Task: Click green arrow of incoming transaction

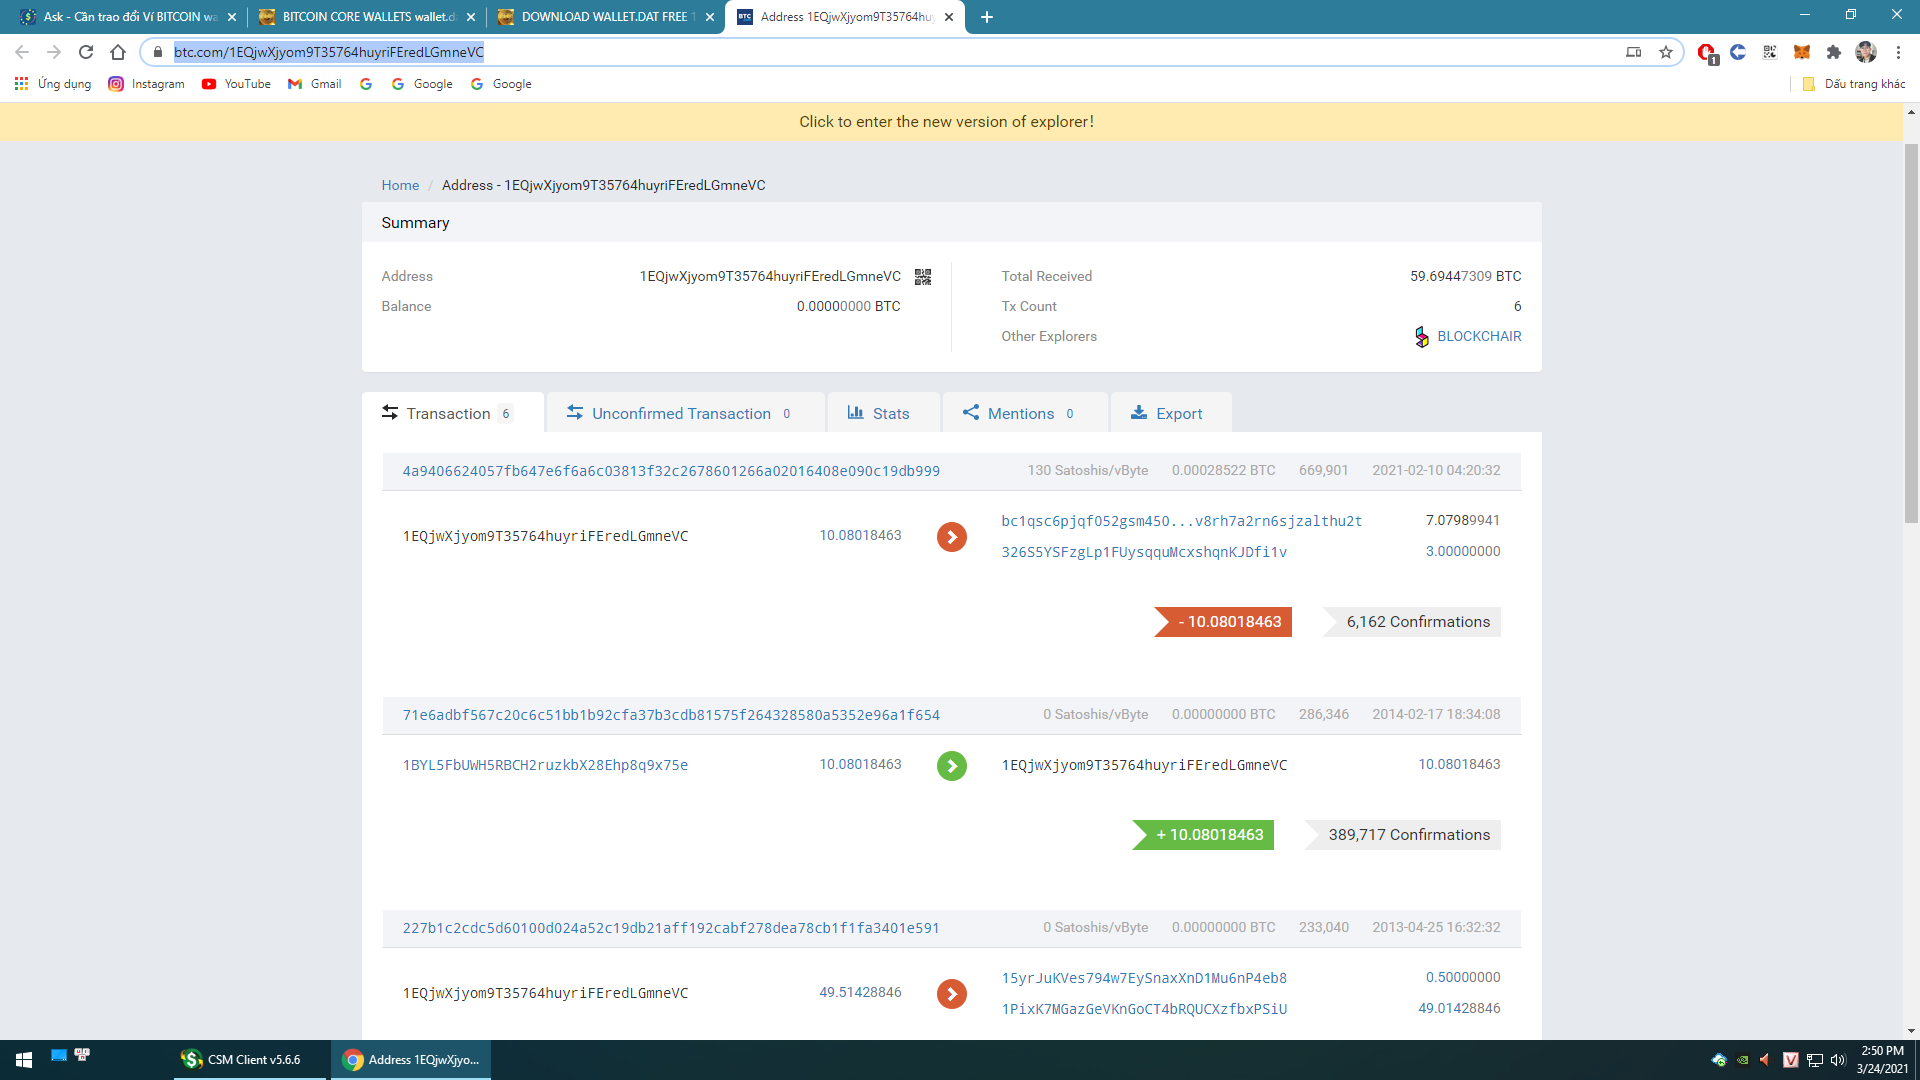Action: click(x=951, y=766)
